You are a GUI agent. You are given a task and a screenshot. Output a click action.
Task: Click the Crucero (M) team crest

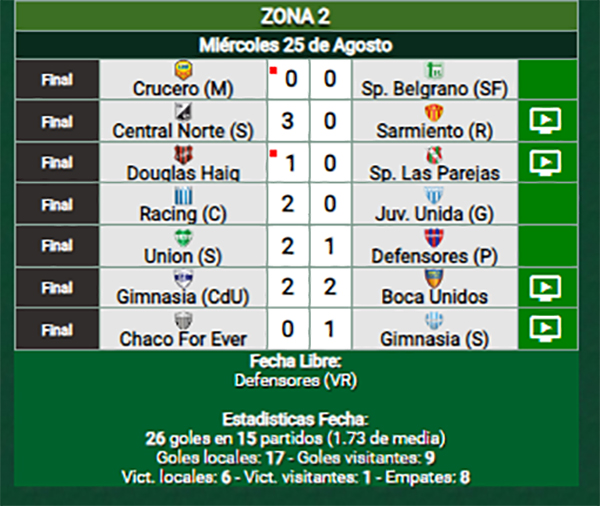click(x=183, y=70)
